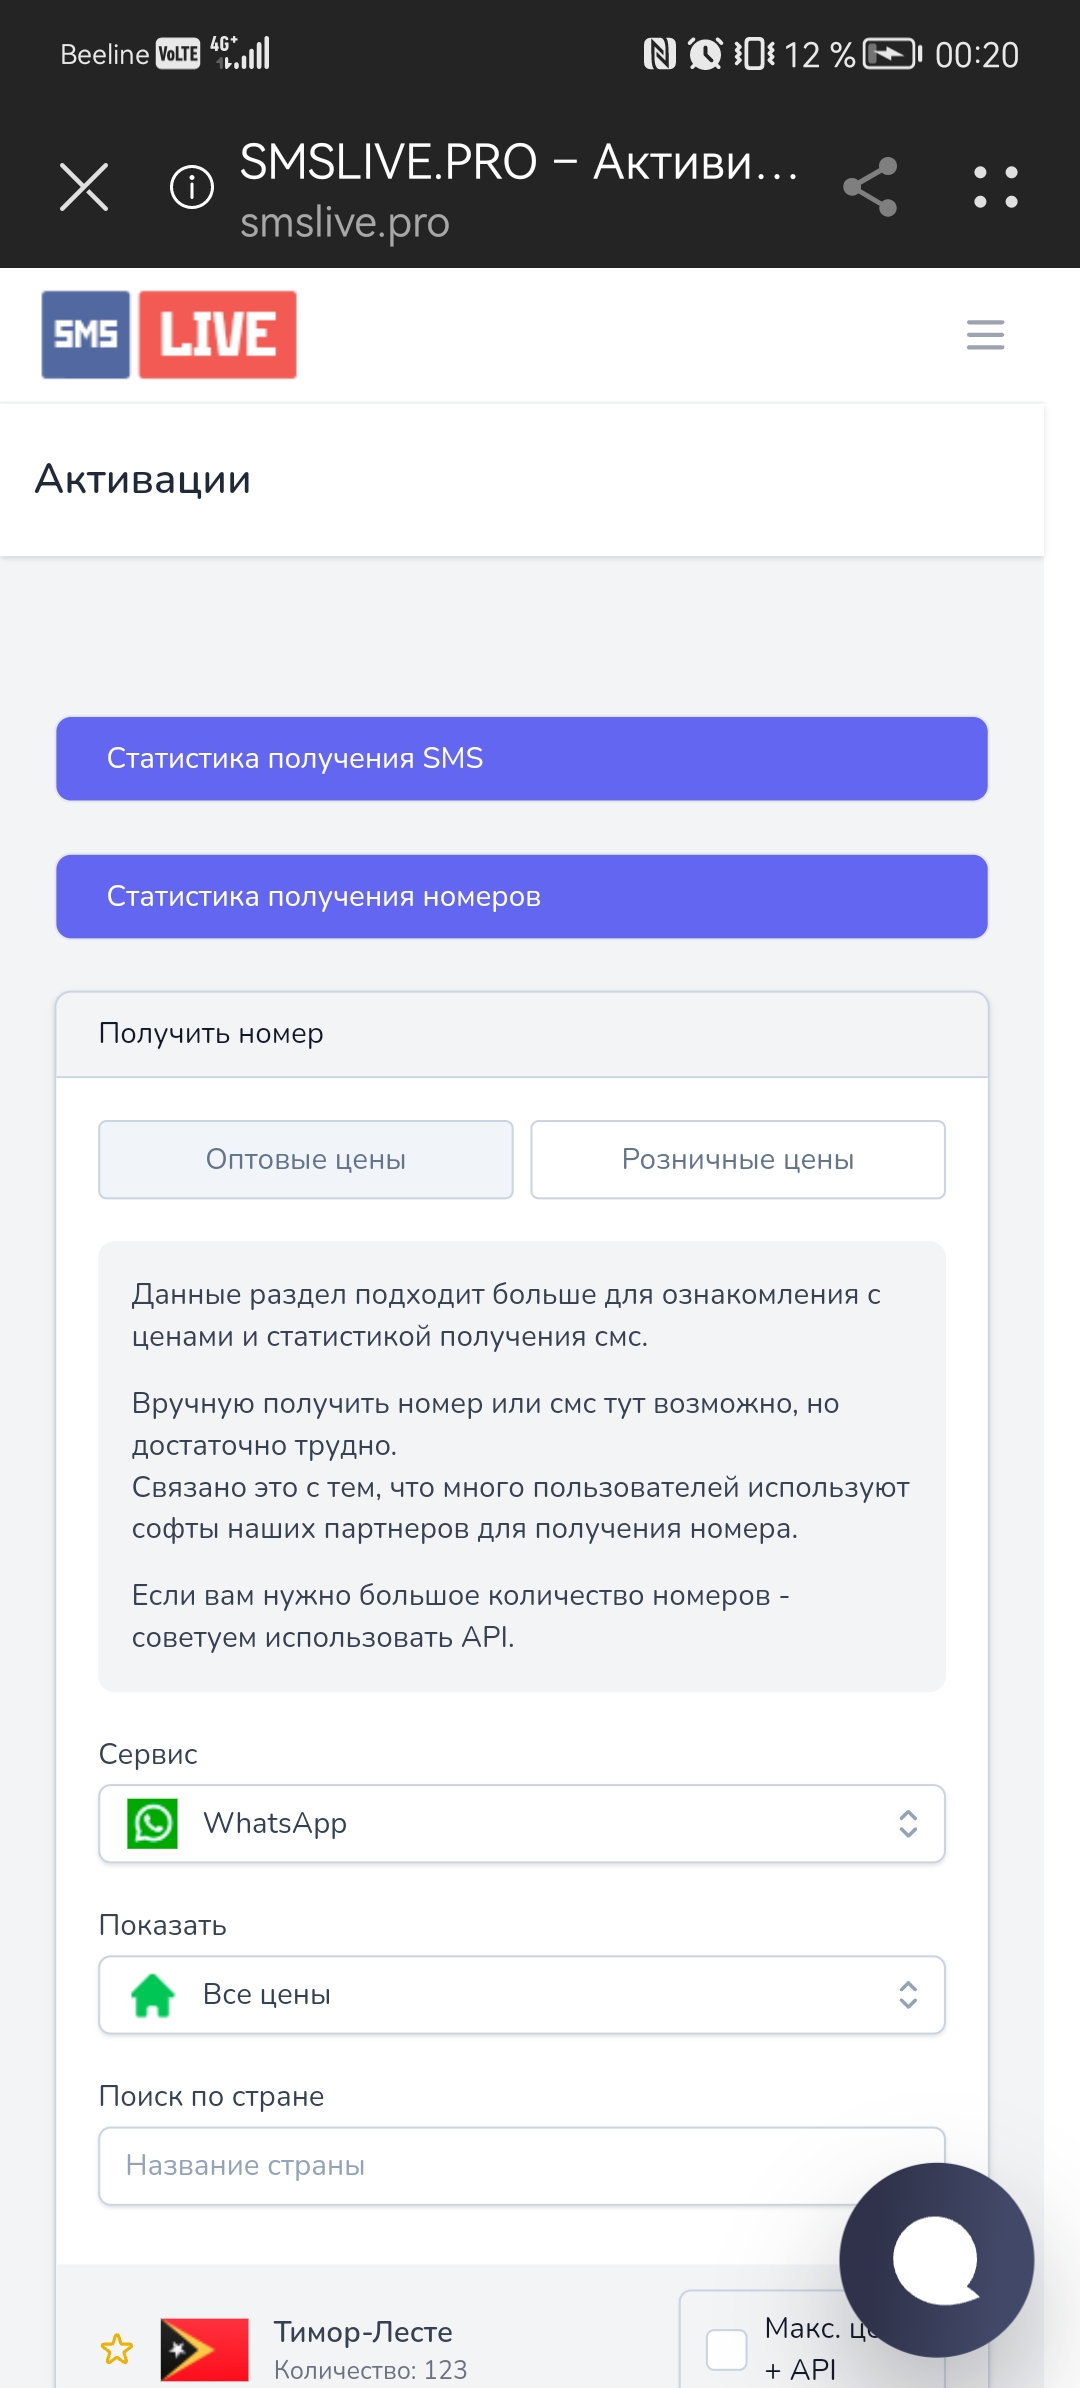
Task: Tap the share icon
Action: 870,187
